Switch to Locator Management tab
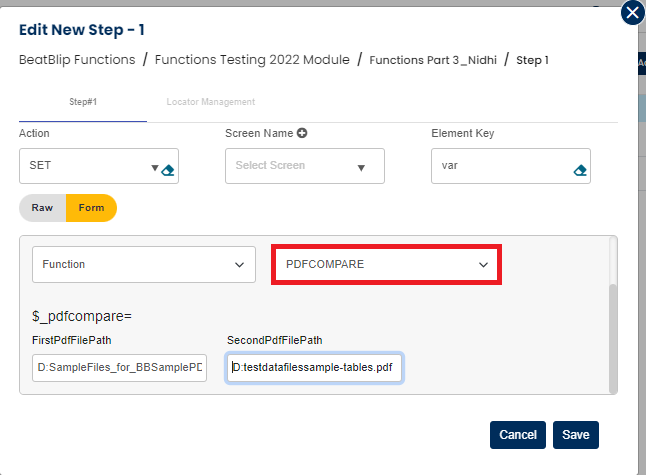This screenshot has width=646, height=475. click(x=211, y=102)
